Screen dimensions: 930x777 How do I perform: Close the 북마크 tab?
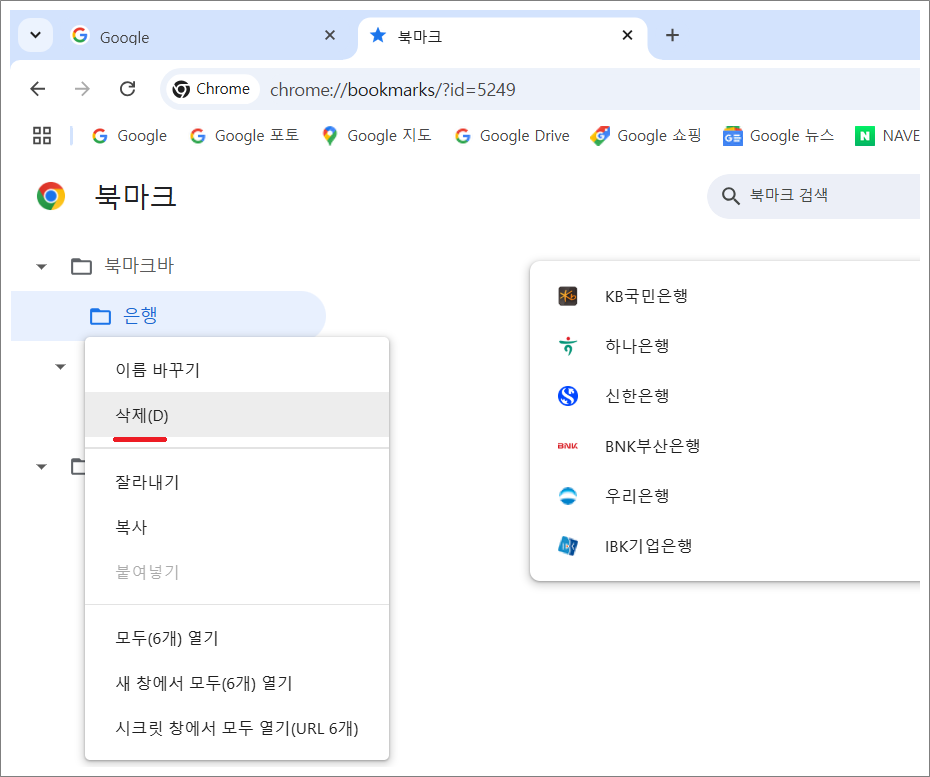[x=627, y=36]
